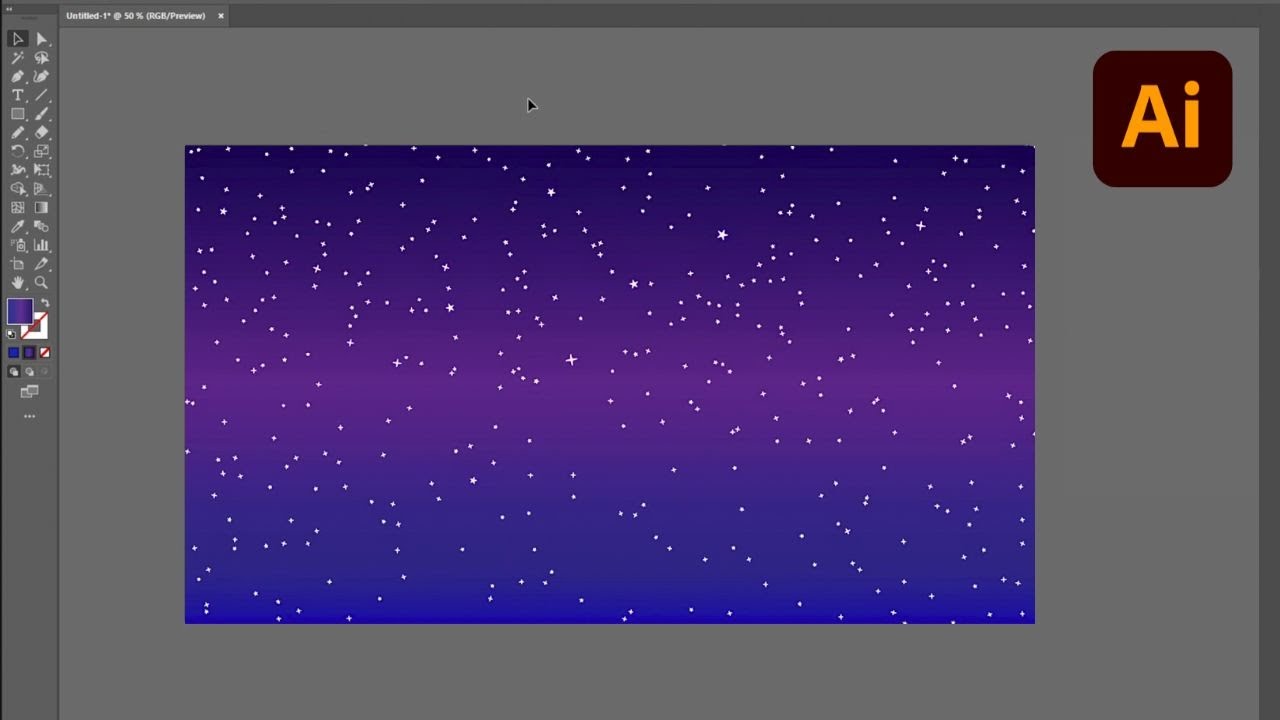Click the gradient Fill color box
The image size is (1280, 720).
[x=20, y=312]
